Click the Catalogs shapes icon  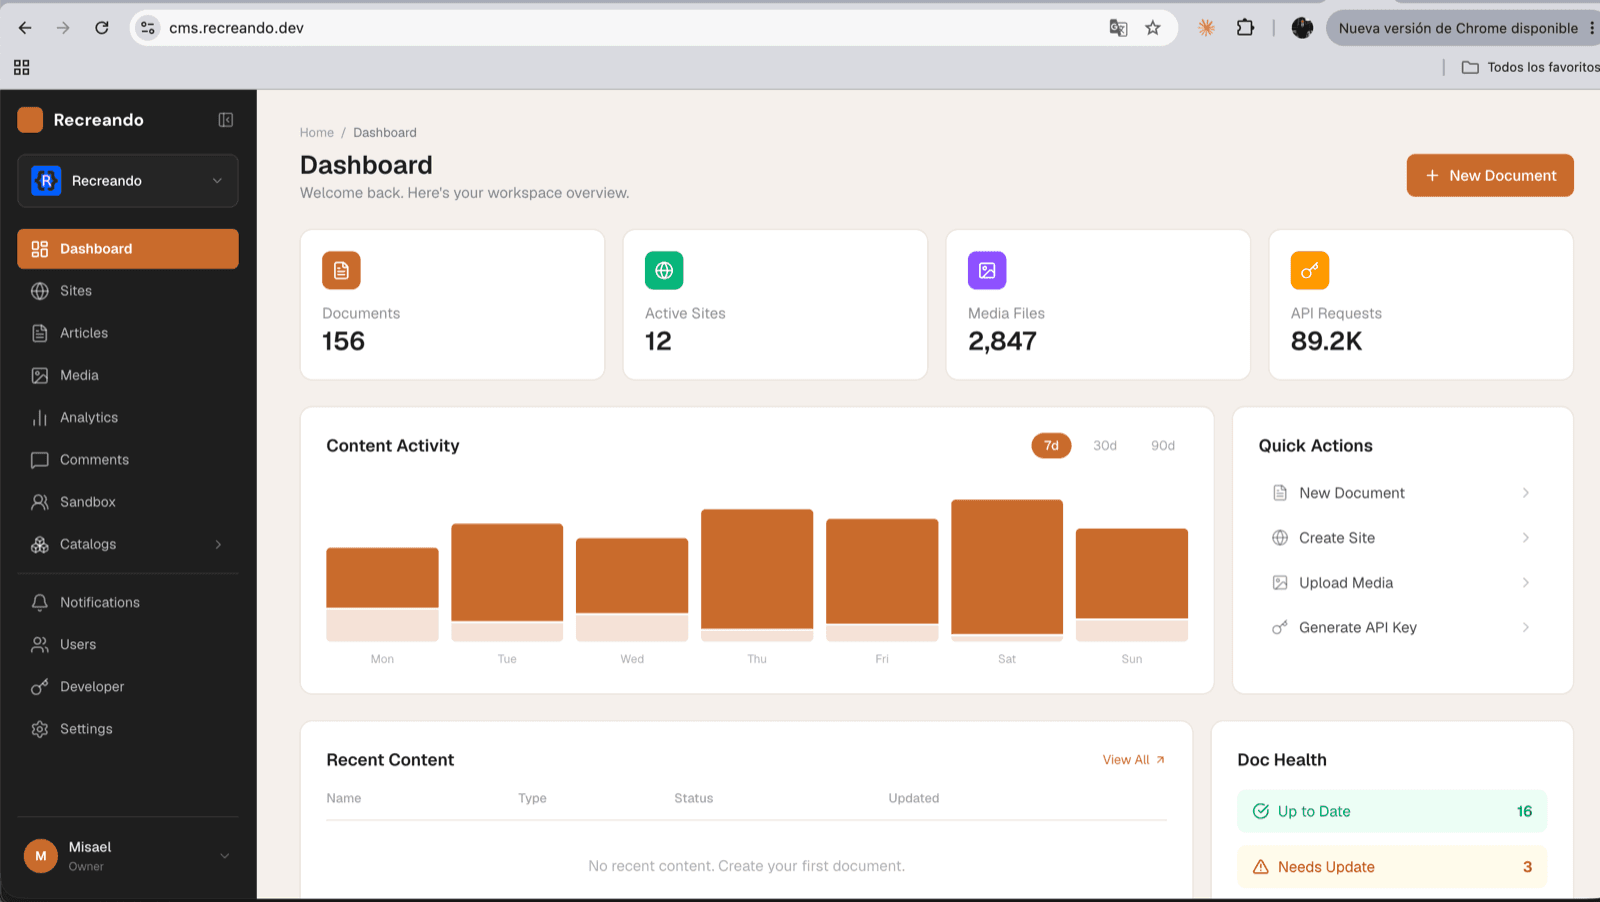(x=40, y=544)
